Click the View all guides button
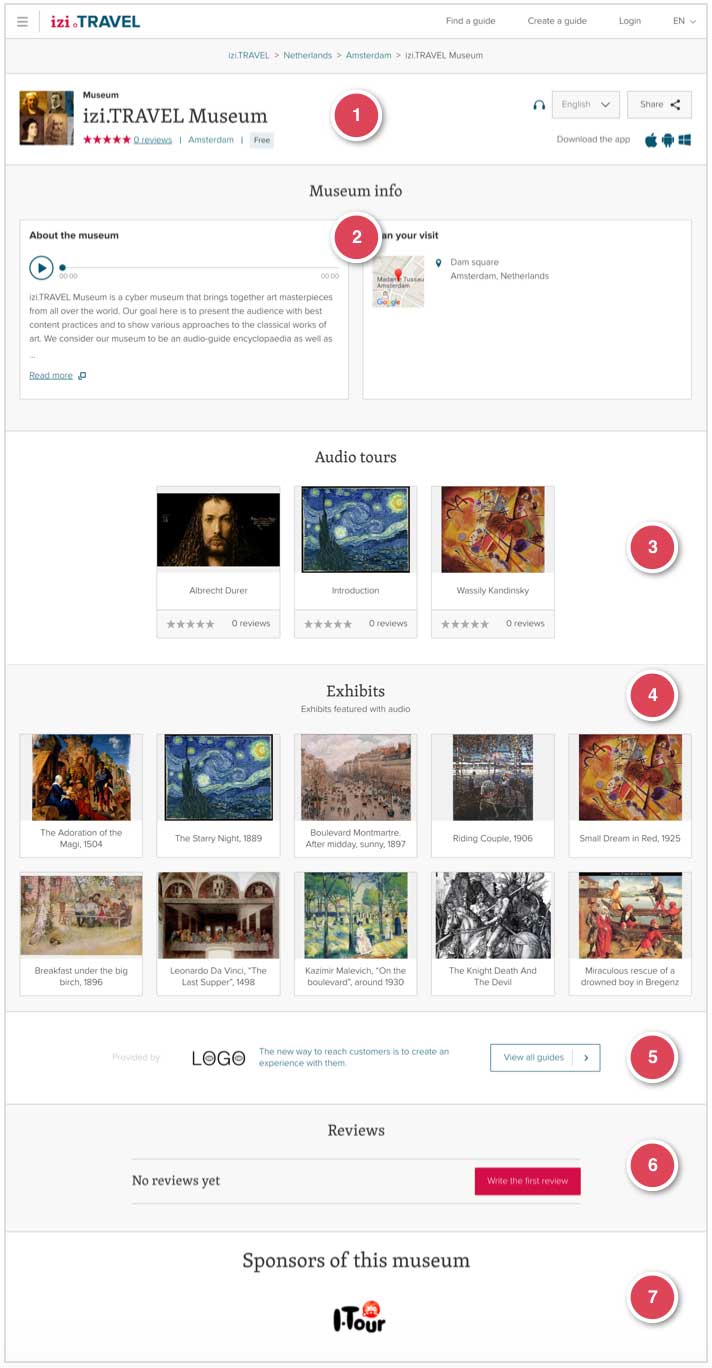The width and height of the screenshot is (712, 1368). (x=545, y=1057)
